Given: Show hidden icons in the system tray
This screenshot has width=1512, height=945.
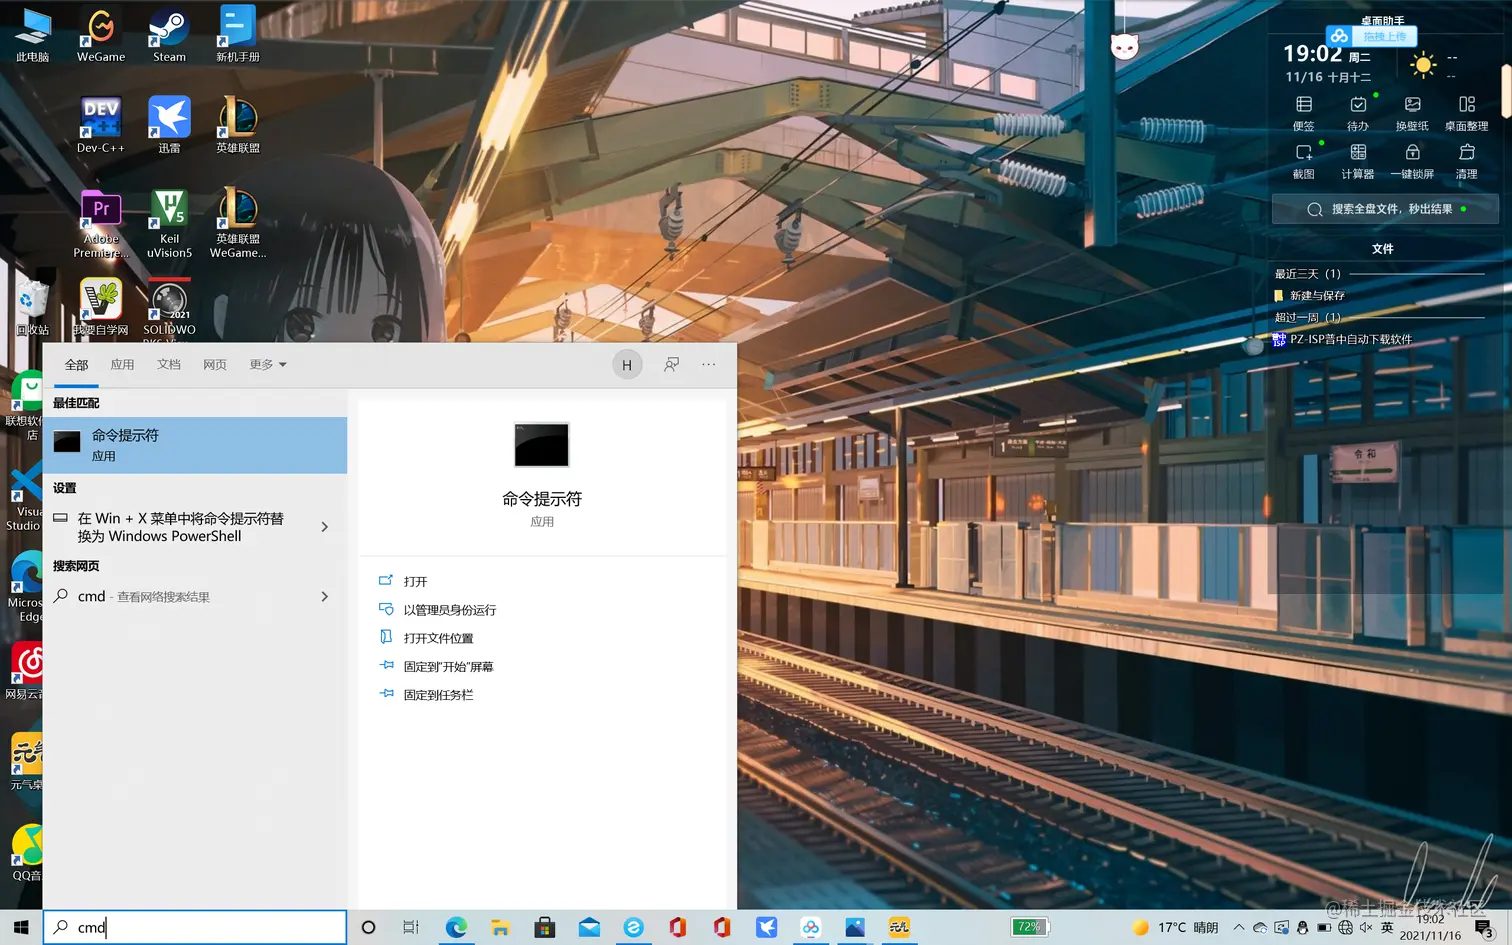Looking at the screenshot, I should click(1238, 927).
